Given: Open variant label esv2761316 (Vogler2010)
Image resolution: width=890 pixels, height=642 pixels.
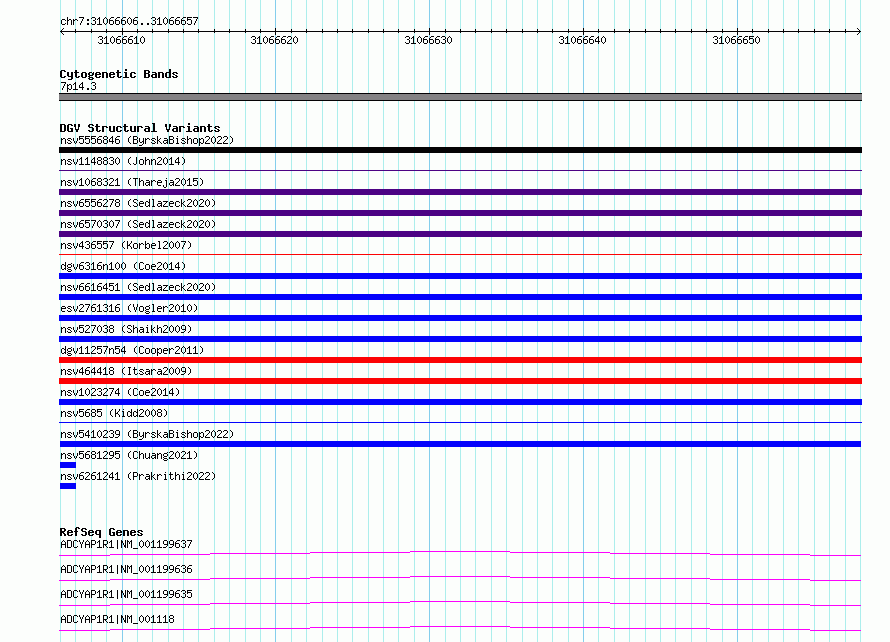Looking at the screenshot, I should (129, 308).
